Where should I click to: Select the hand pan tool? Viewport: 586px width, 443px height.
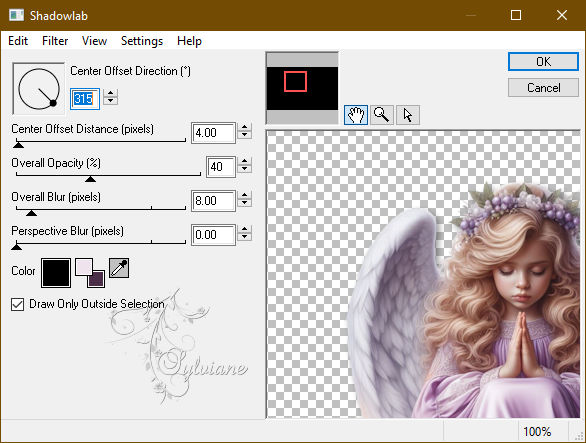(x=355, y=114)
